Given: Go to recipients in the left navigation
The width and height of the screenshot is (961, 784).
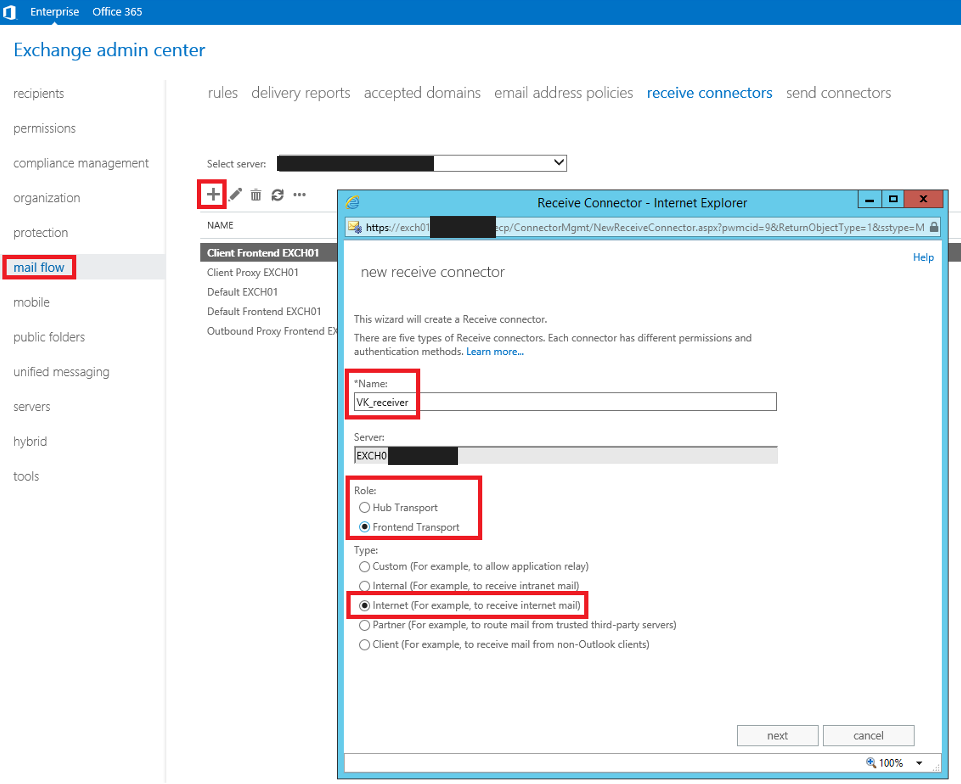Looking at the screenshot, I should [39, 94].
